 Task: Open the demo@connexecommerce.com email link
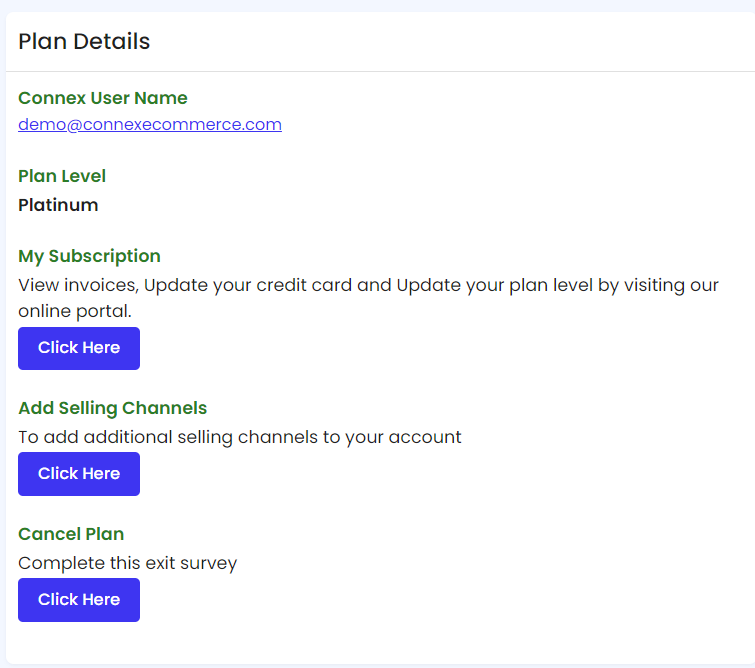(x=150, y=124)
